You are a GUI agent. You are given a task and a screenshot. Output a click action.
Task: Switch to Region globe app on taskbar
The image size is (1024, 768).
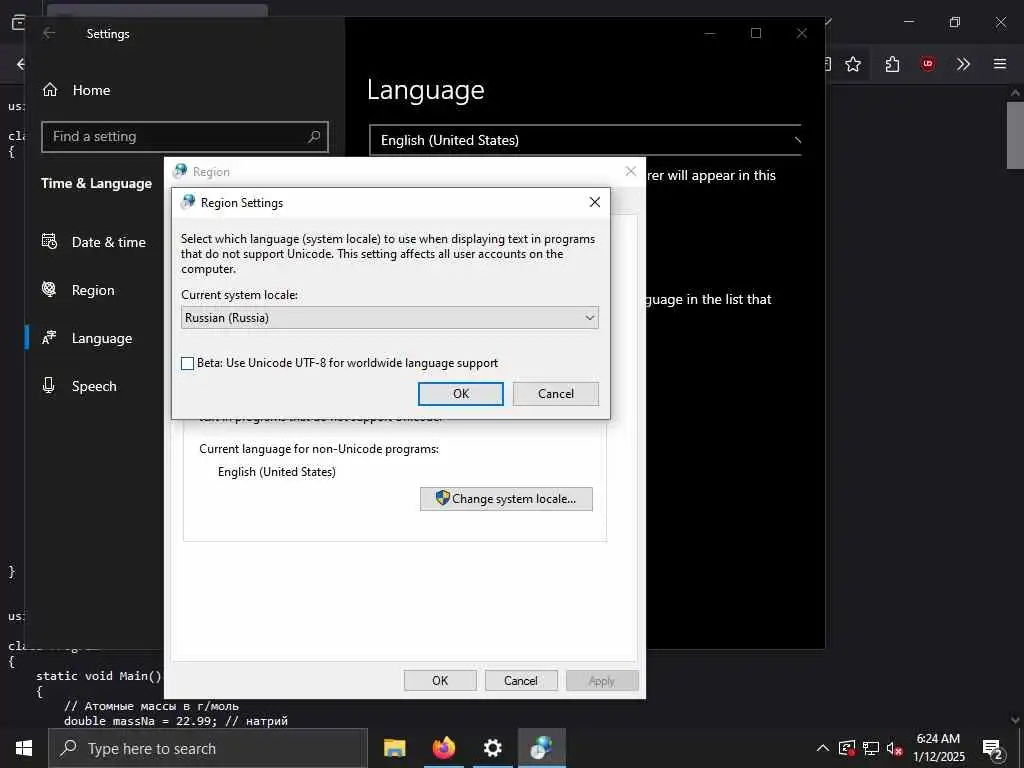(541, 748)
